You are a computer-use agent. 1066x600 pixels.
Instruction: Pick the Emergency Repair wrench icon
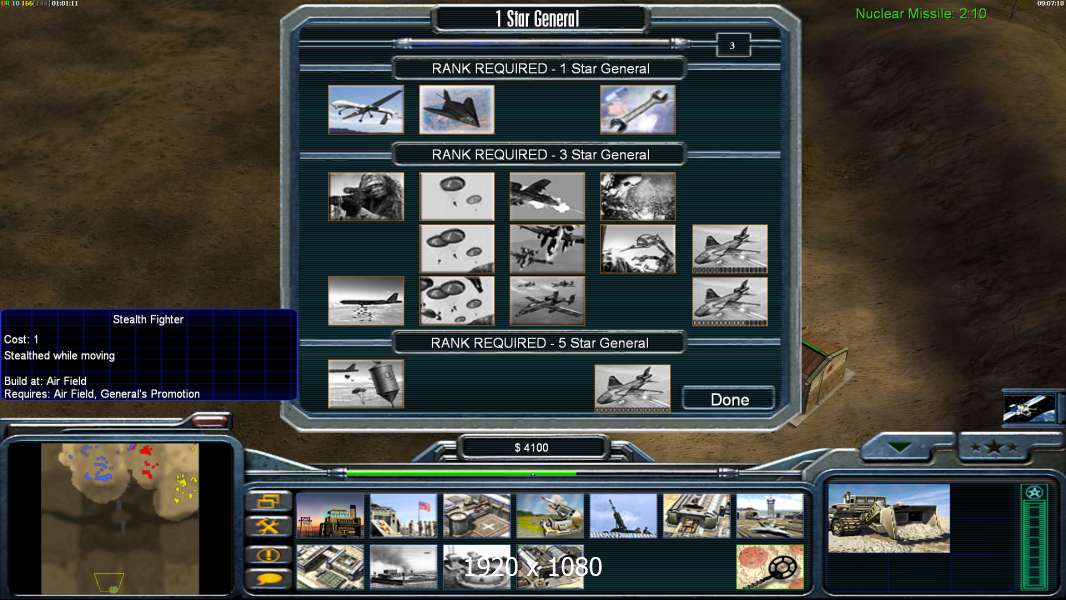click(638, 109)
